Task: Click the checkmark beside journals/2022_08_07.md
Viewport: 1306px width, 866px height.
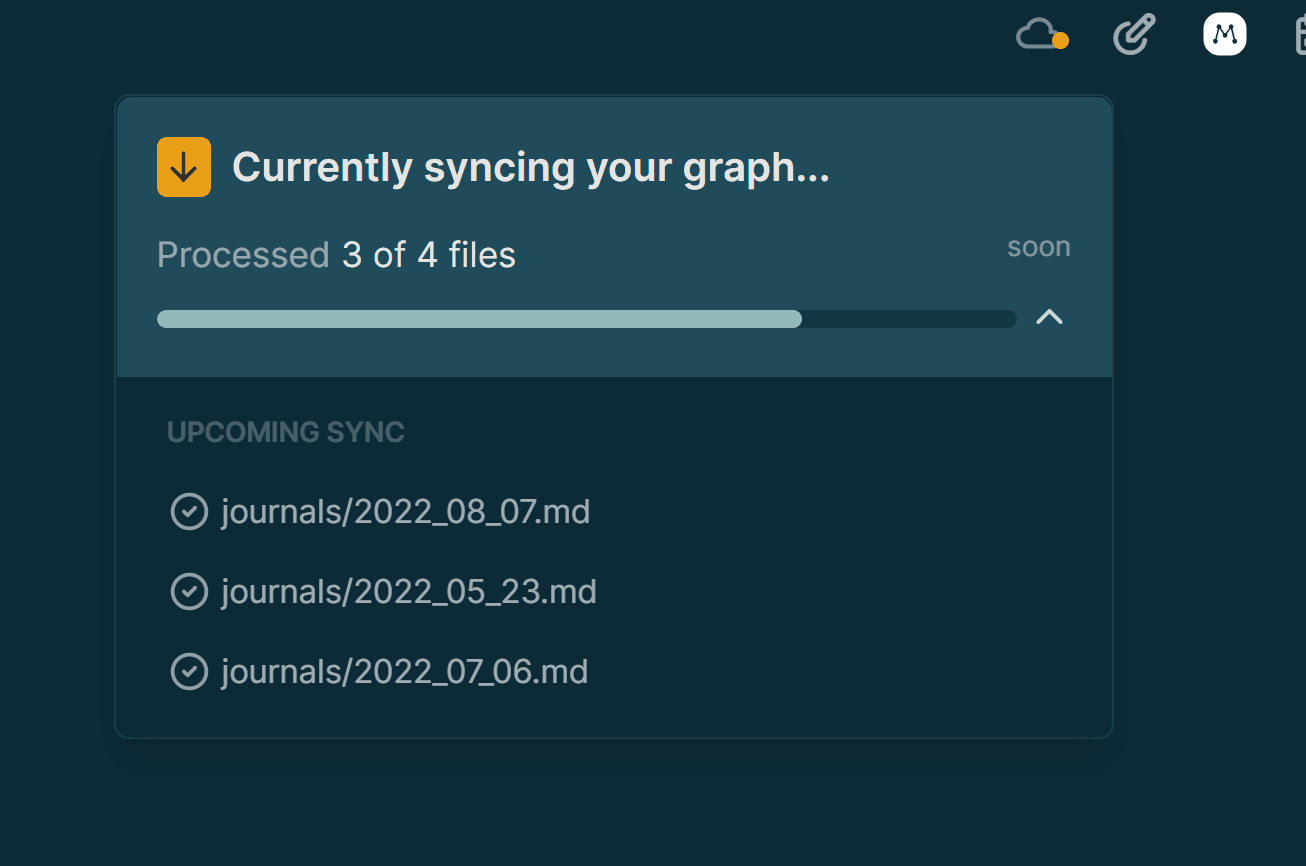Action: [x=189, y=511]
